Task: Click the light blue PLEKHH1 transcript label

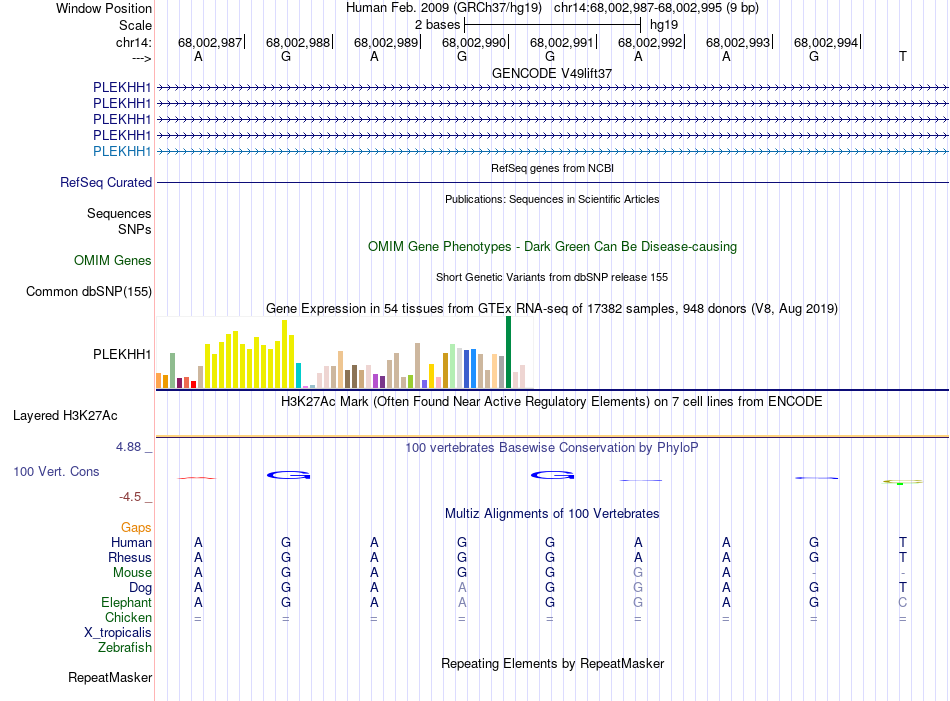Action: pyautogui.click(x=122, y=151)
